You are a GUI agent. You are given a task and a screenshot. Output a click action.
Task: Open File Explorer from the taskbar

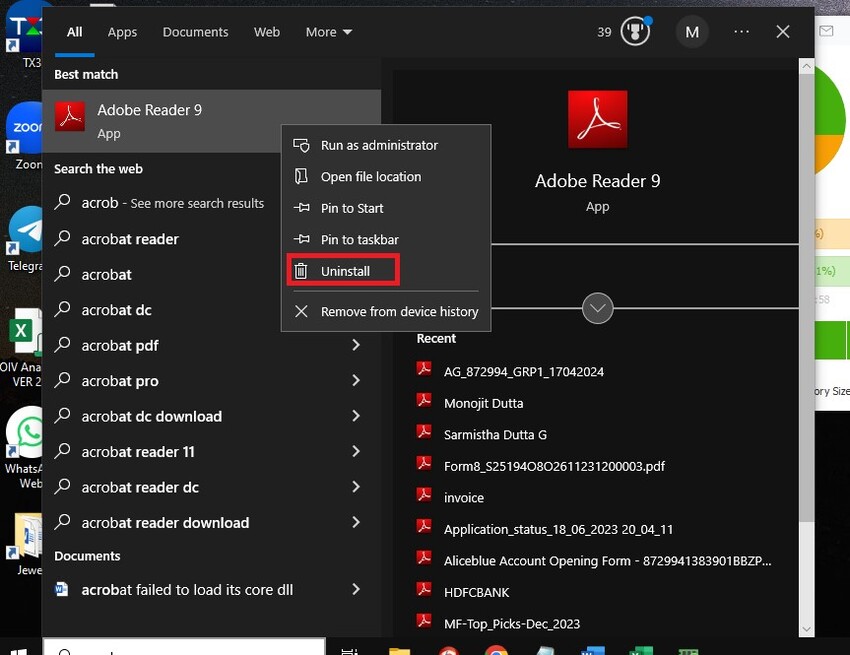coord(397,648)
